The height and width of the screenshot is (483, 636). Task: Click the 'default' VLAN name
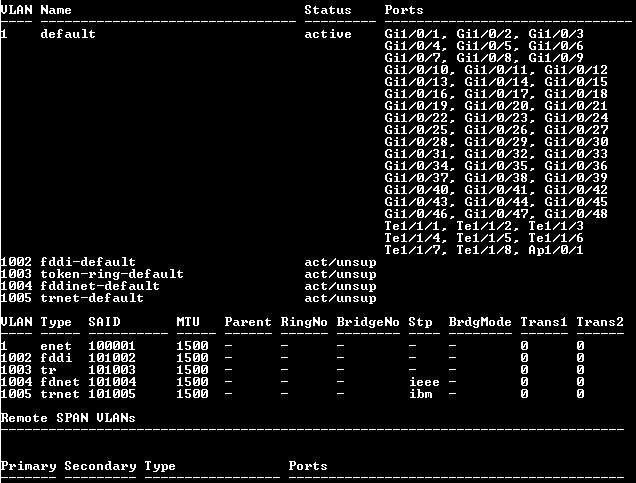tap(68, 34)
